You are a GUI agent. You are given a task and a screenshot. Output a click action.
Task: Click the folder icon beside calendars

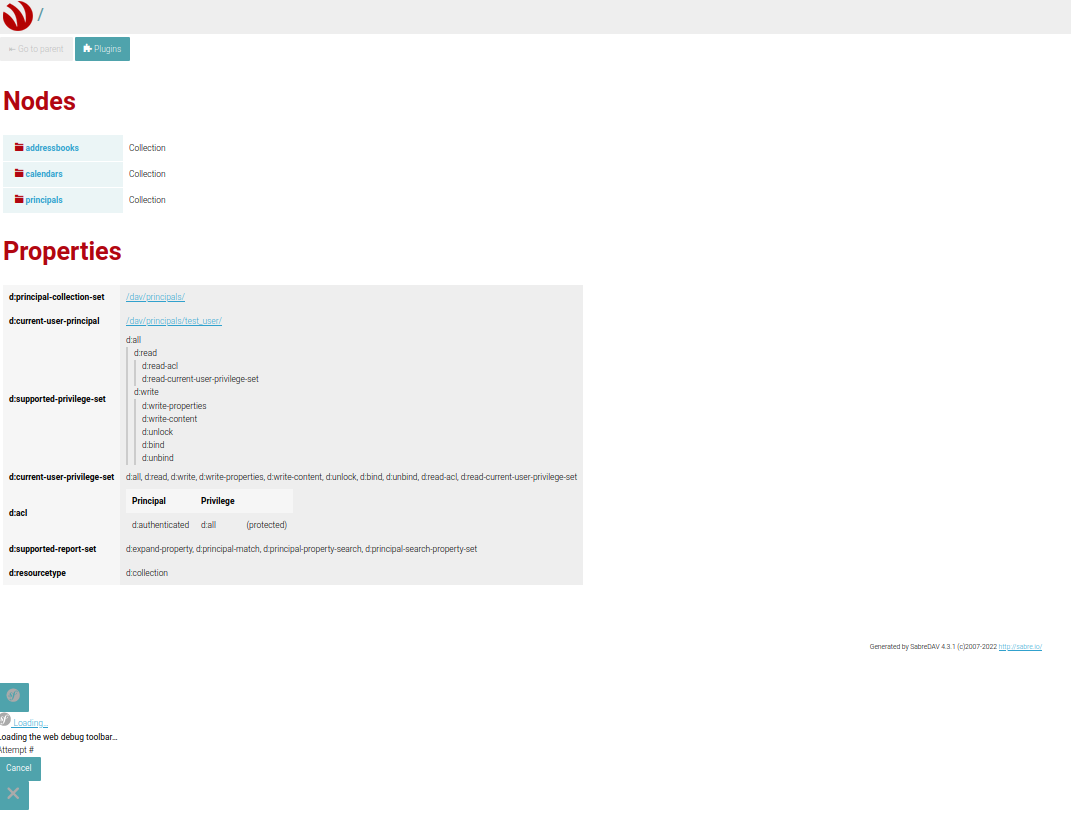[x=19, y=174]
